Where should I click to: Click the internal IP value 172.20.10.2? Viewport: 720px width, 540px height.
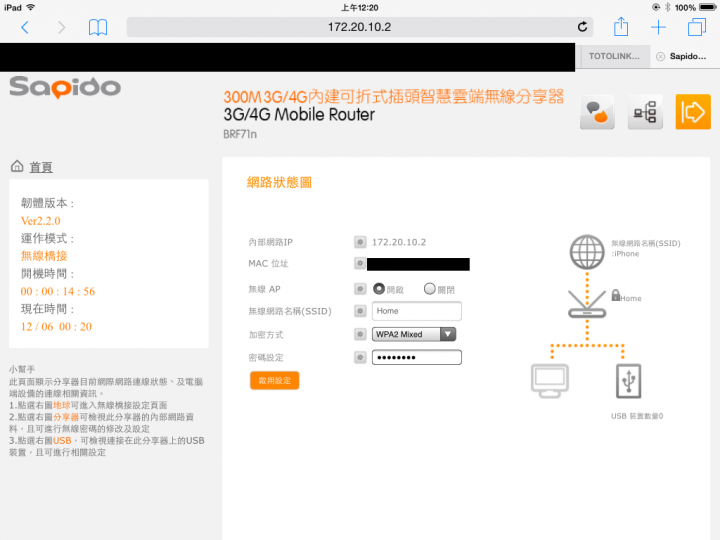point(399,242)
